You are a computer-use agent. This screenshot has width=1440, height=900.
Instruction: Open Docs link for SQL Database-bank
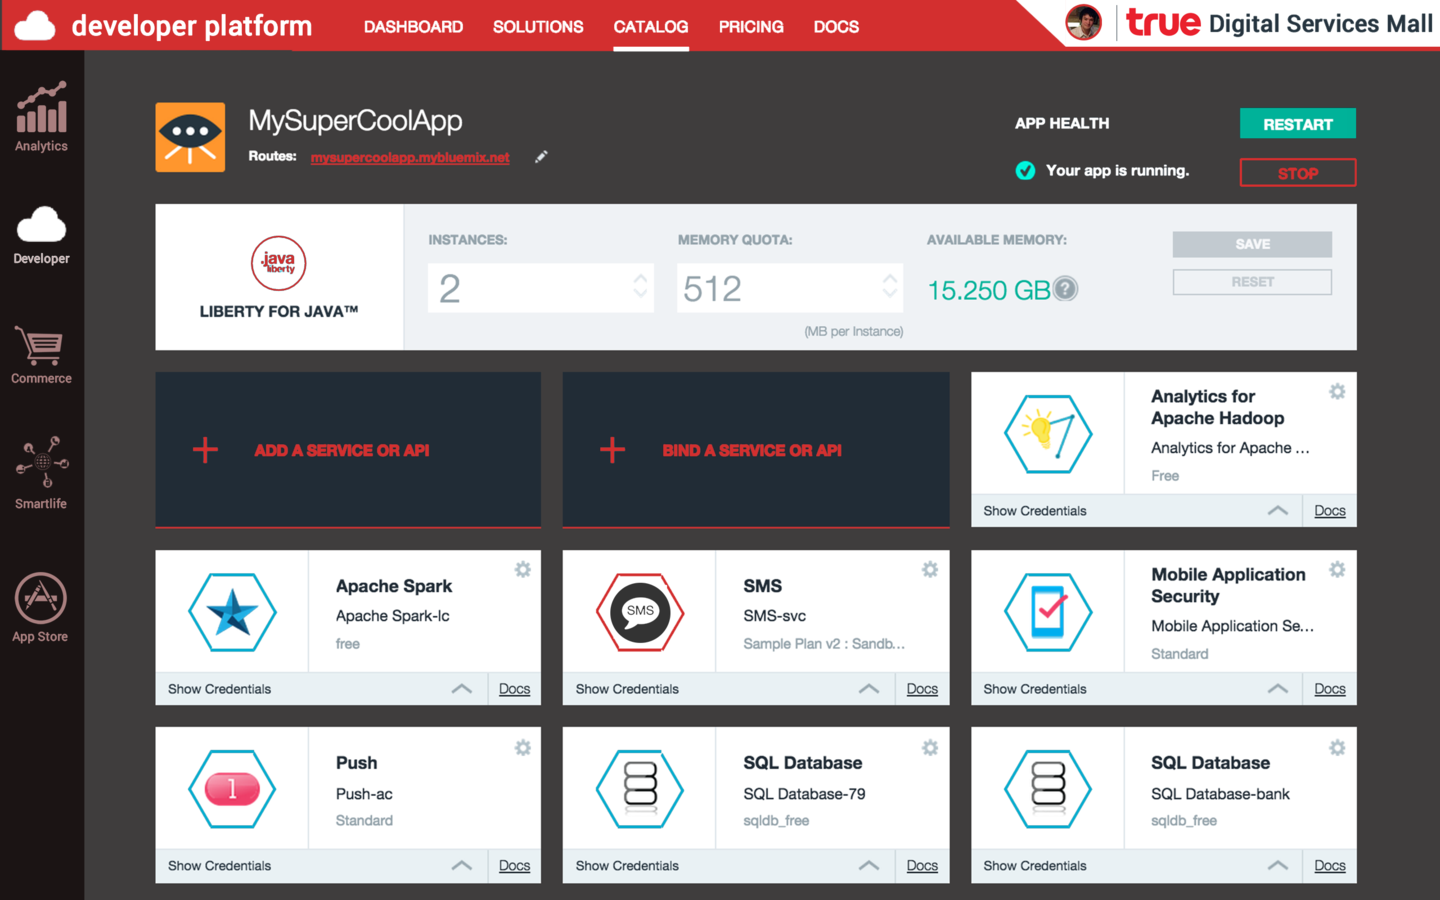1330,866
